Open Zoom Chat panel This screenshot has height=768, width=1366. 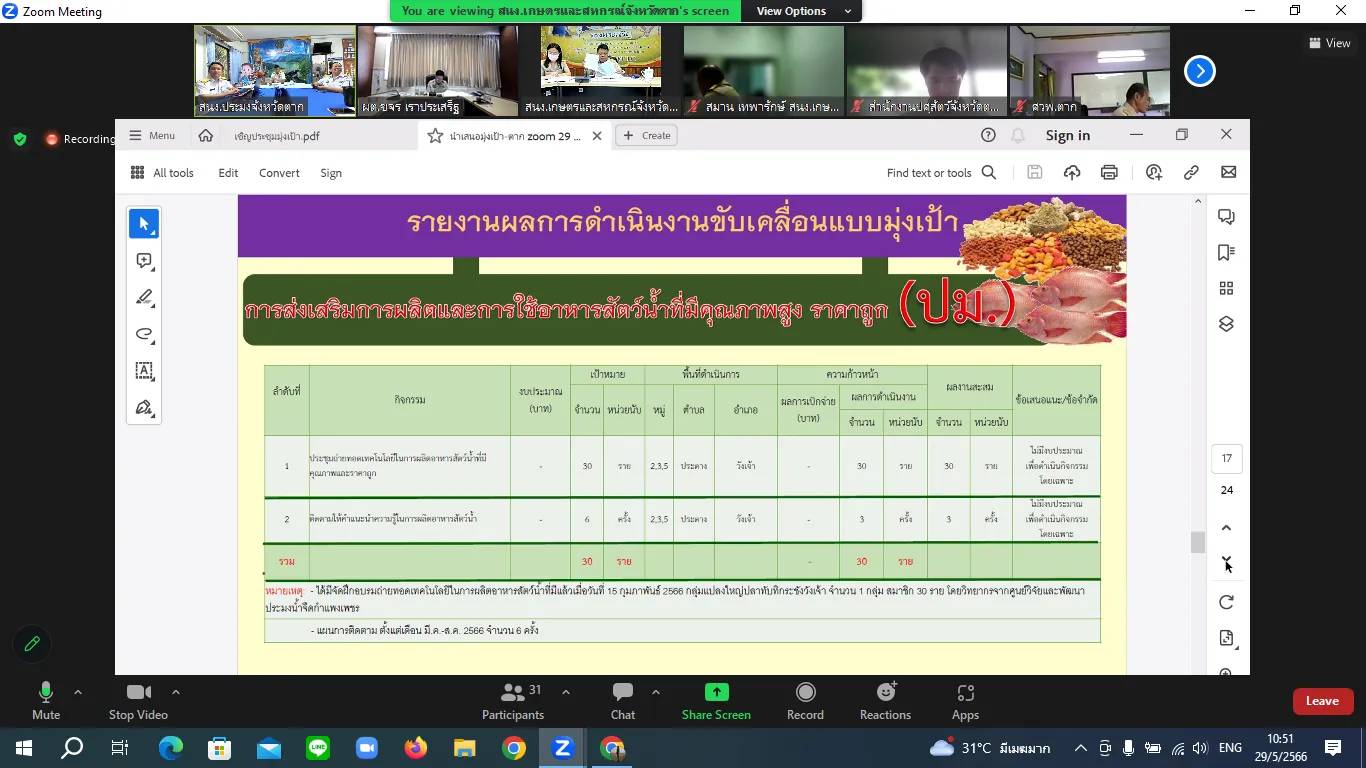[623, 701]
